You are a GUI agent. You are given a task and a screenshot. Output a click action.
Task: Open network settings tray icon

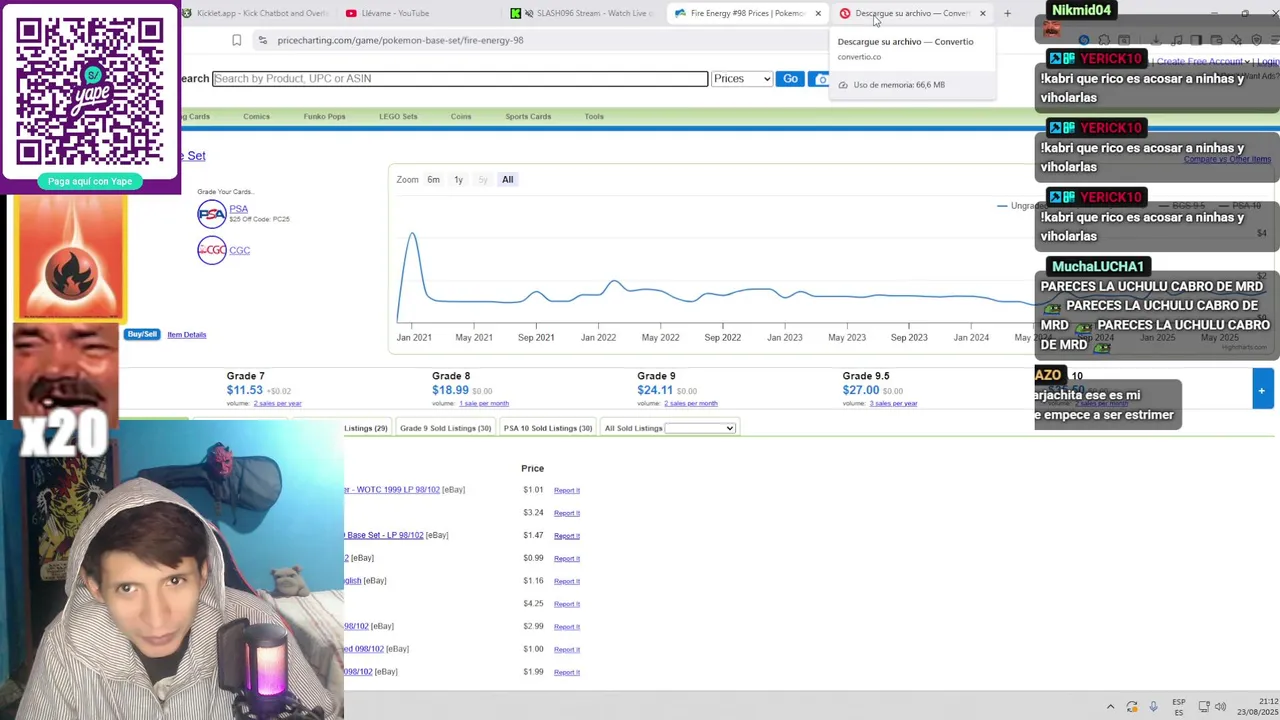[x=1203, y=707]
